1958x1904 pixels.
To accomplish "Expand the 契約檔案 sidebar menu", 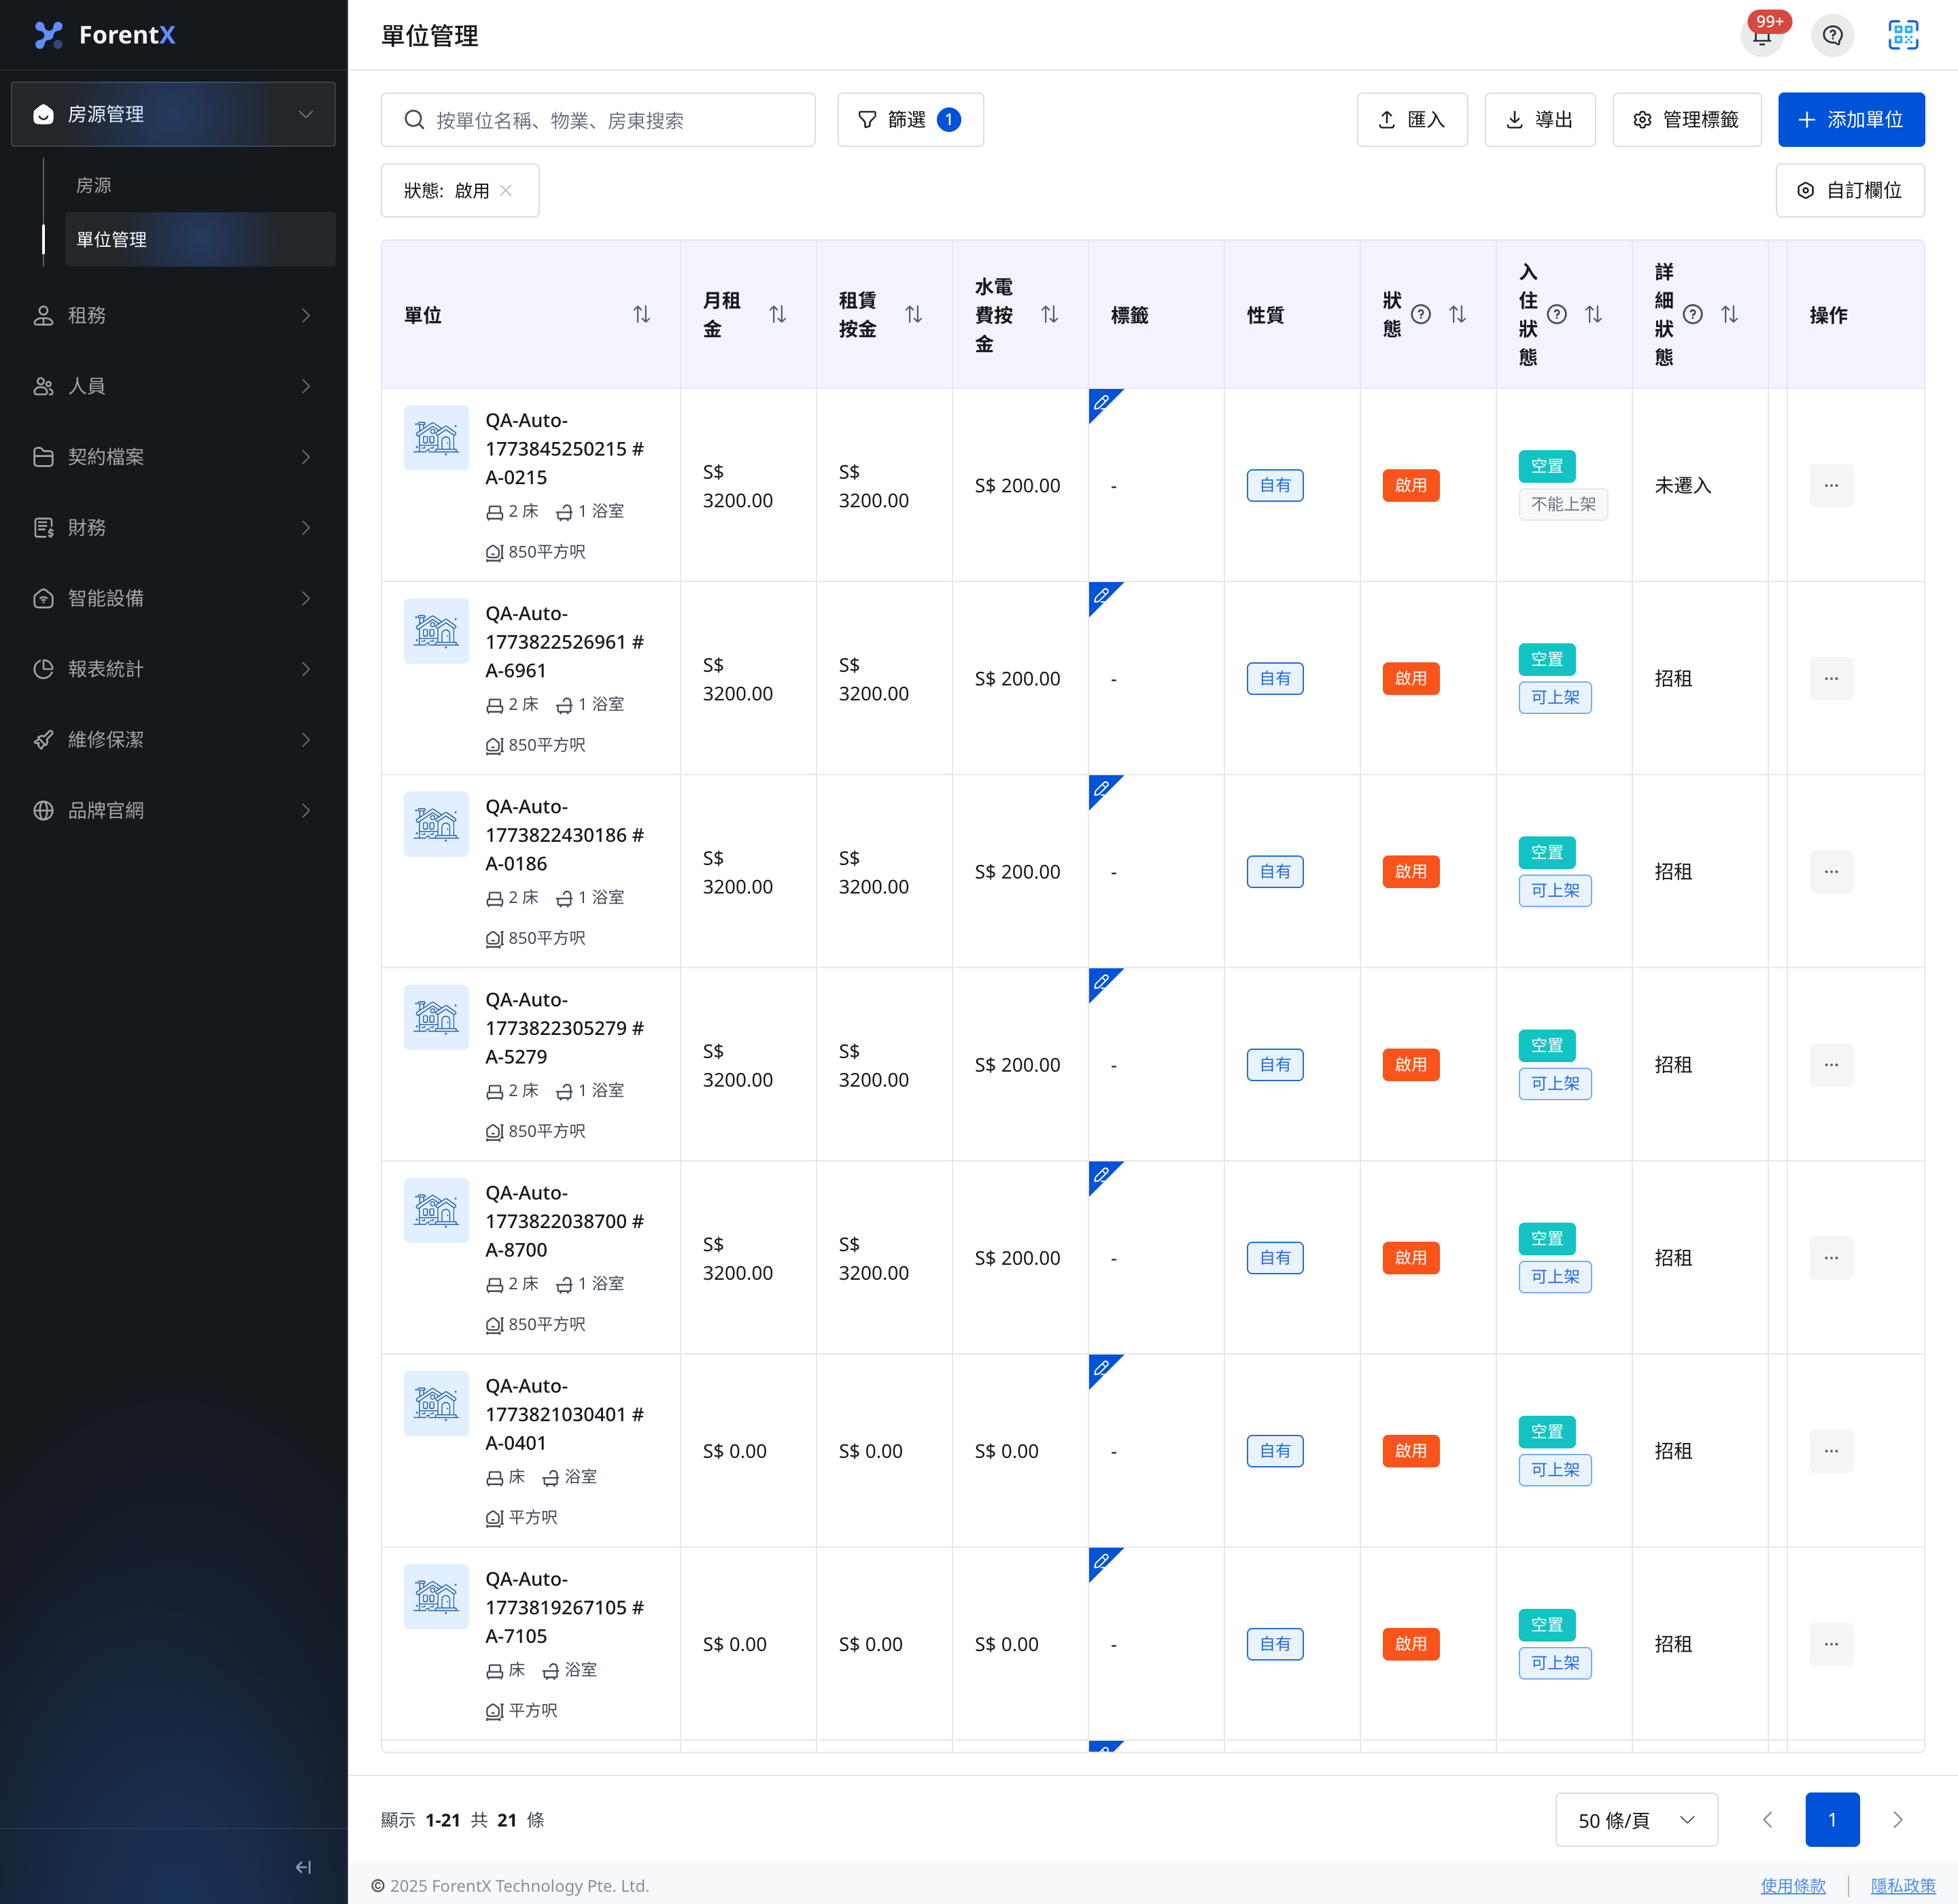I will point(173,457).
